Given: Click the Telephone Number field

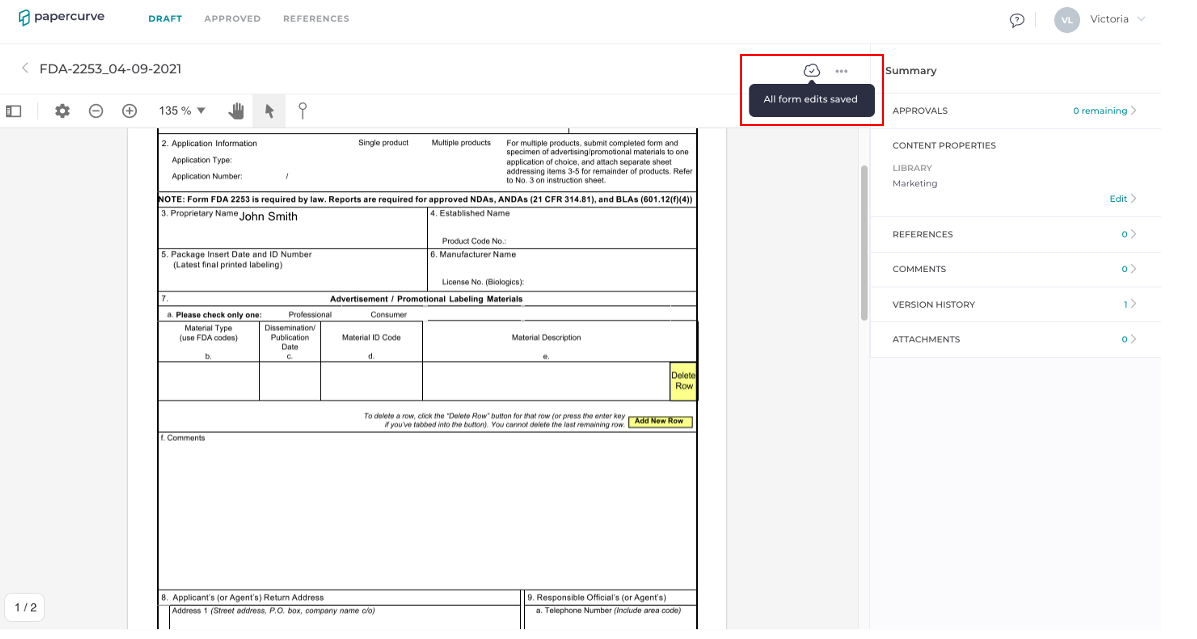Looking at the screenshot, I should coord(611,618).
